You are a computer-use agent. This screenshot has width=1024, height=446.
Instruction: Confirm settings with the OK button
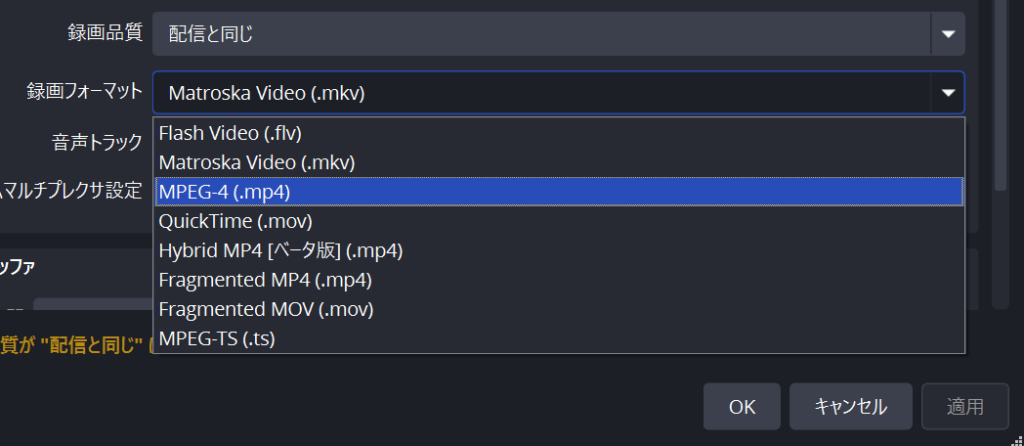tap(741, 407)
